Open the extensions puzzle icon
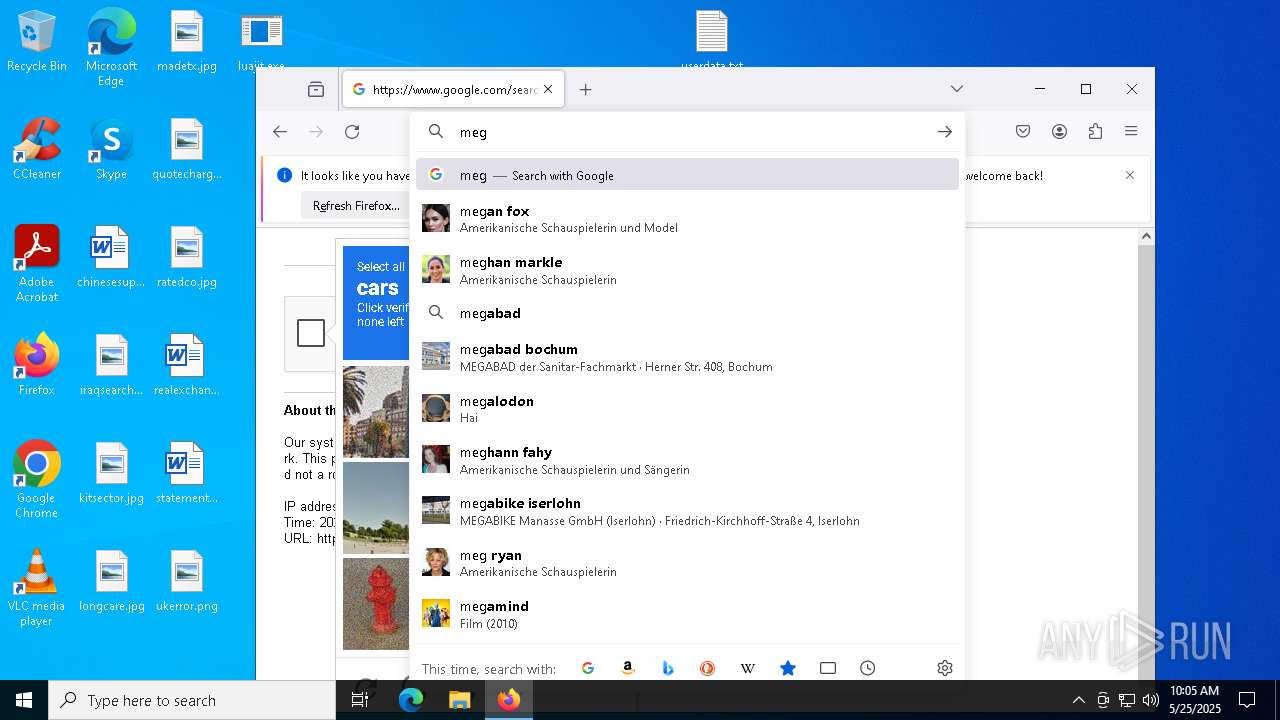Image resolution: width=1280 pixels, height=720 pixels. 1095,132
